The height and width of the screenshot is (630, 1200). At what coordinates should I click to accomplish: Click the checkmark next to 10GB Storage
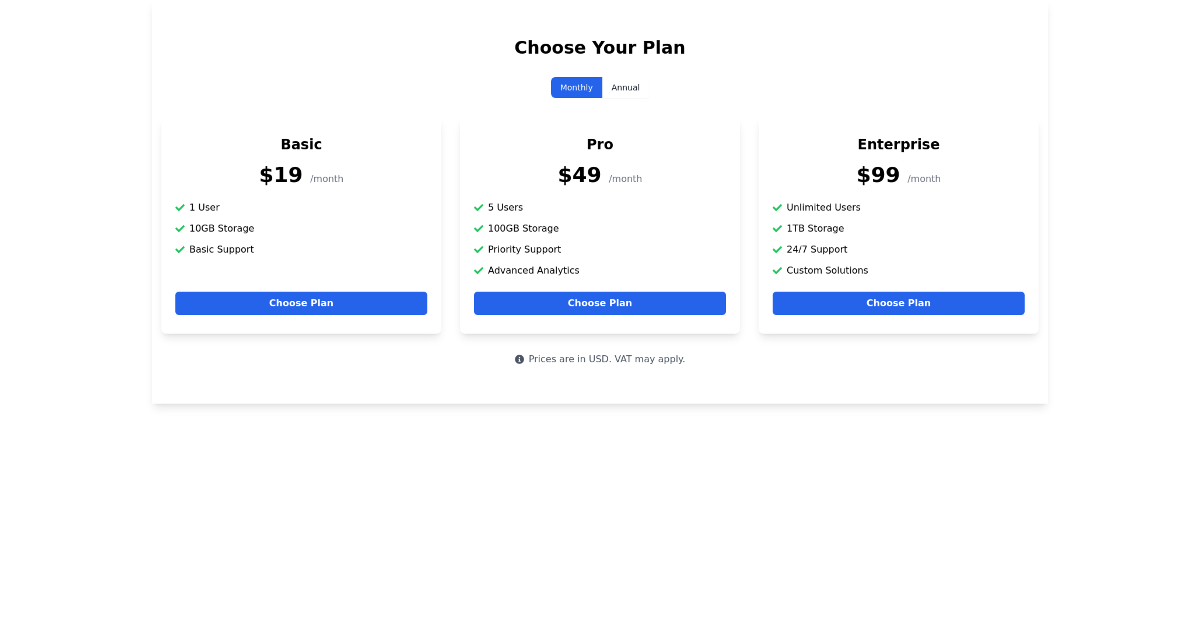click(x=180, y=228)
